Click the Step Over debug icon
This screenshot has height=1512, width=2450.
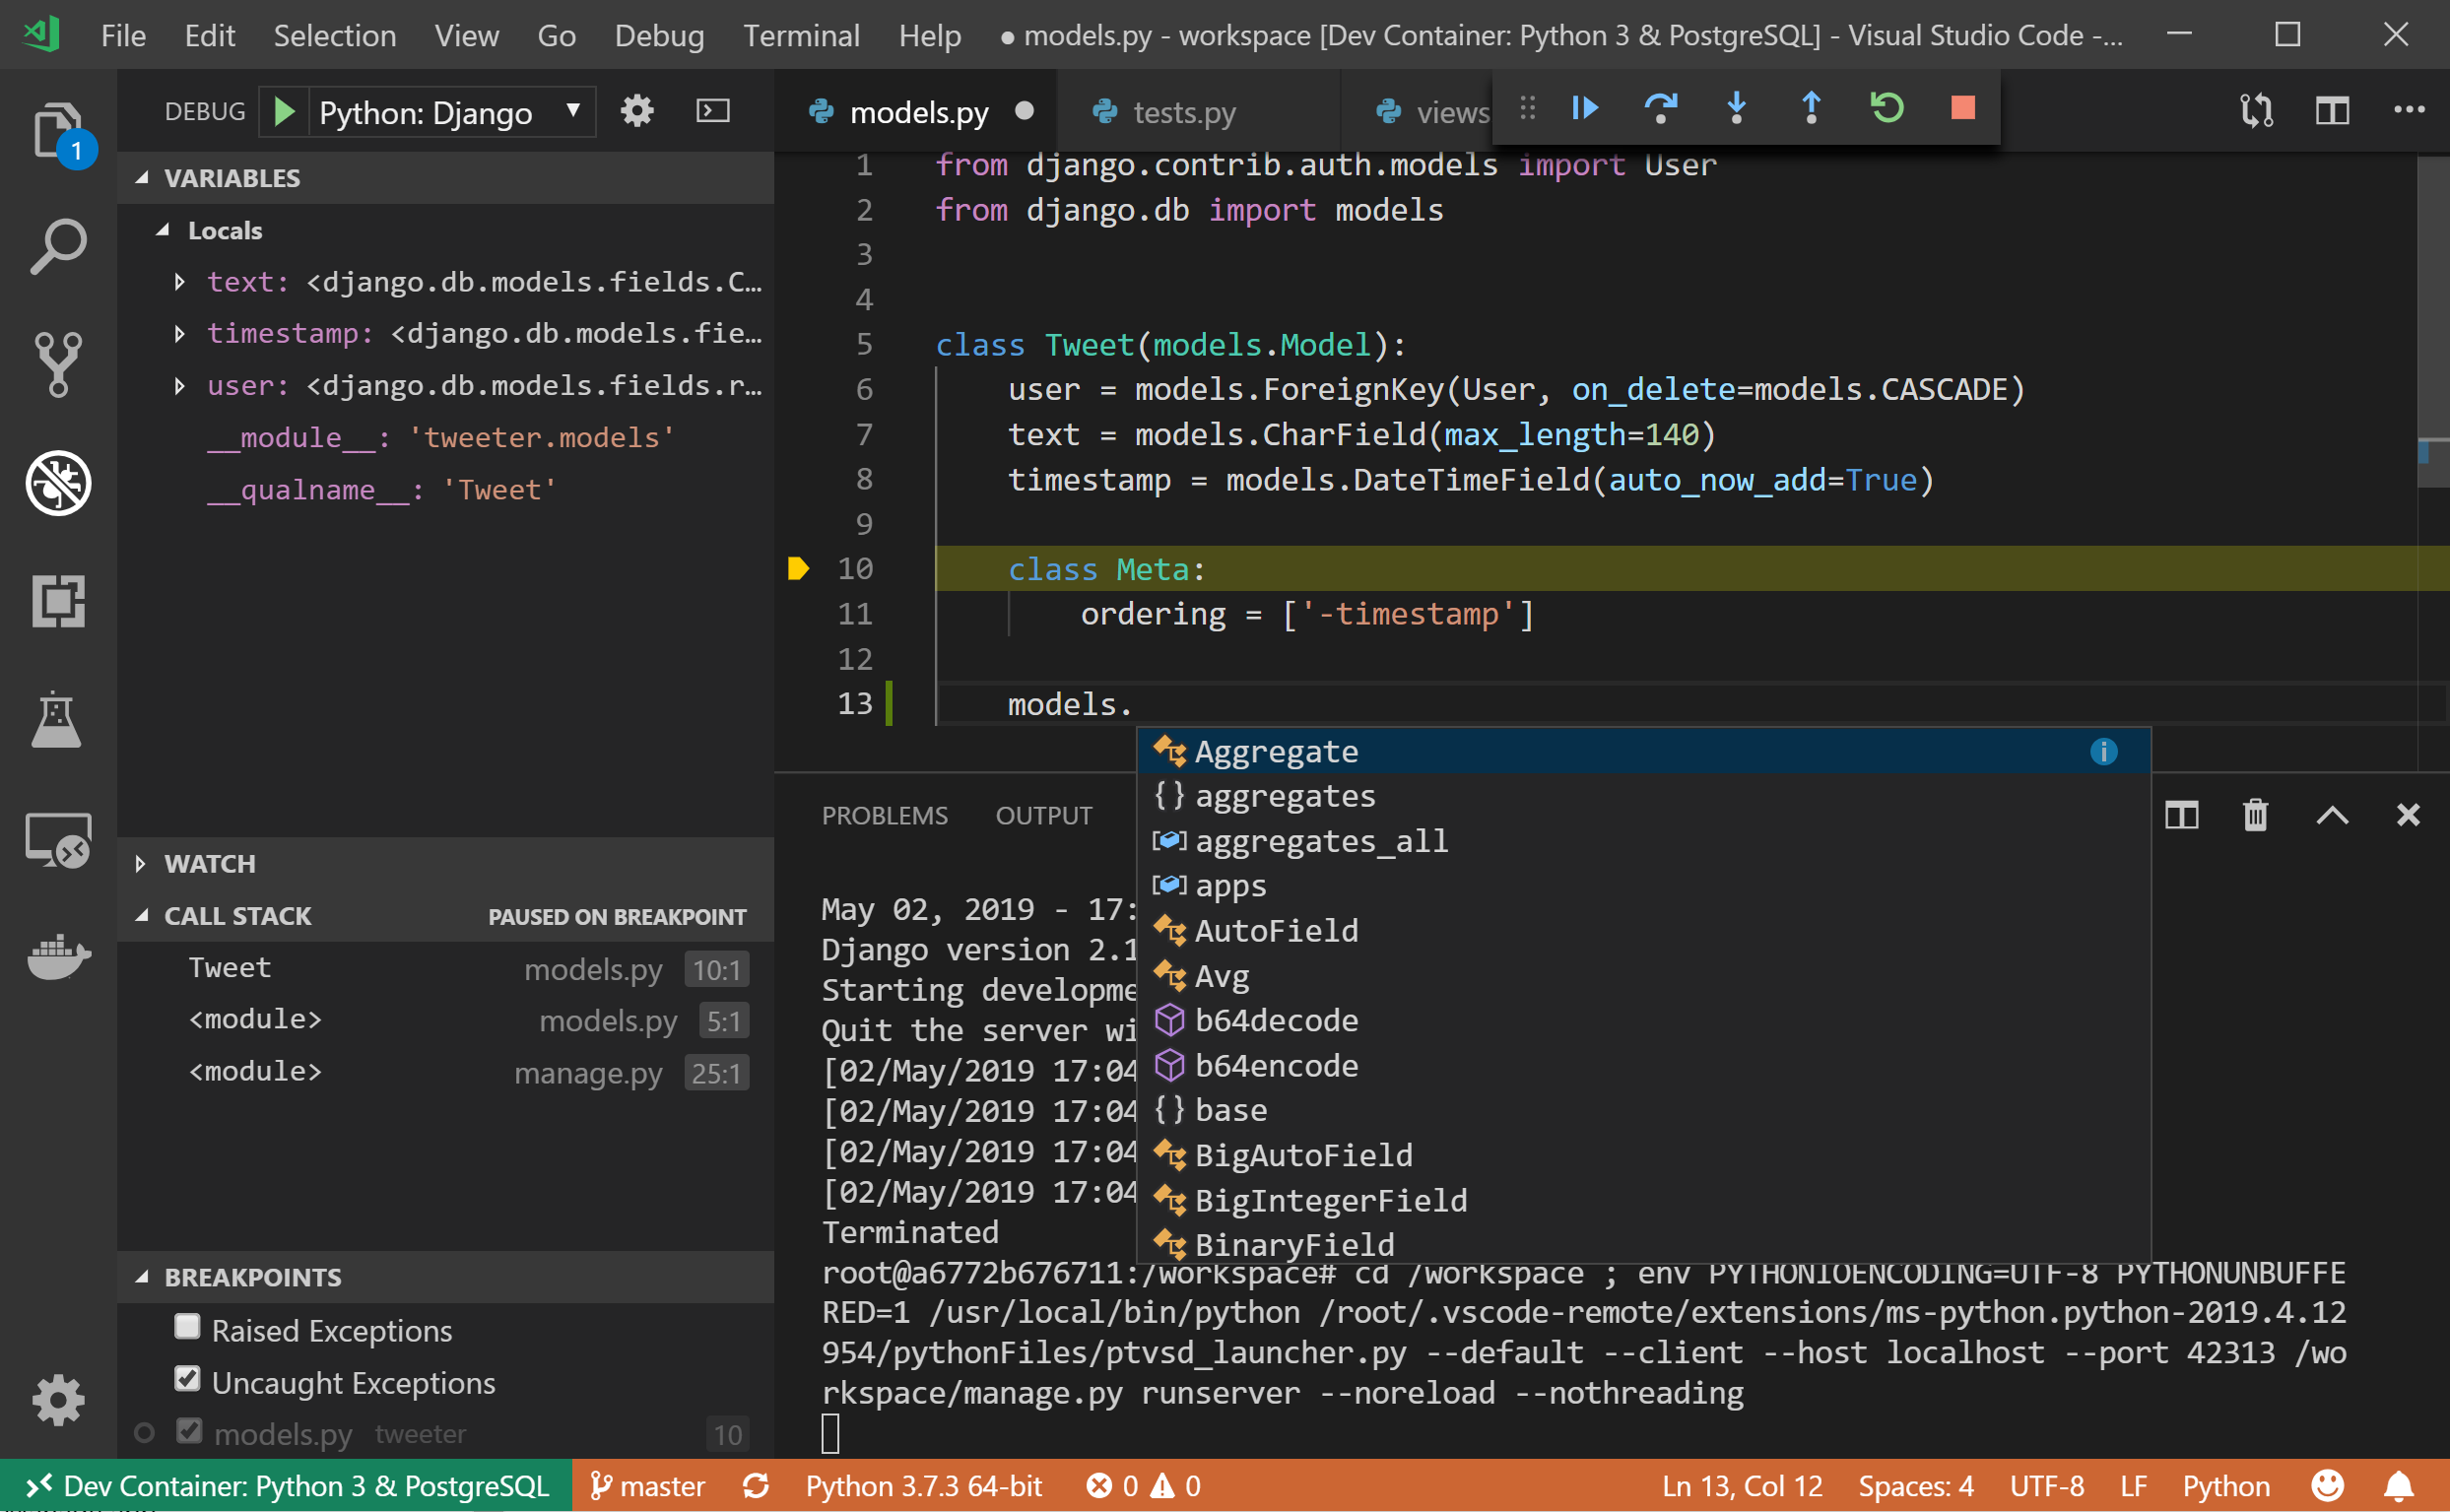tap(1659, 110)
